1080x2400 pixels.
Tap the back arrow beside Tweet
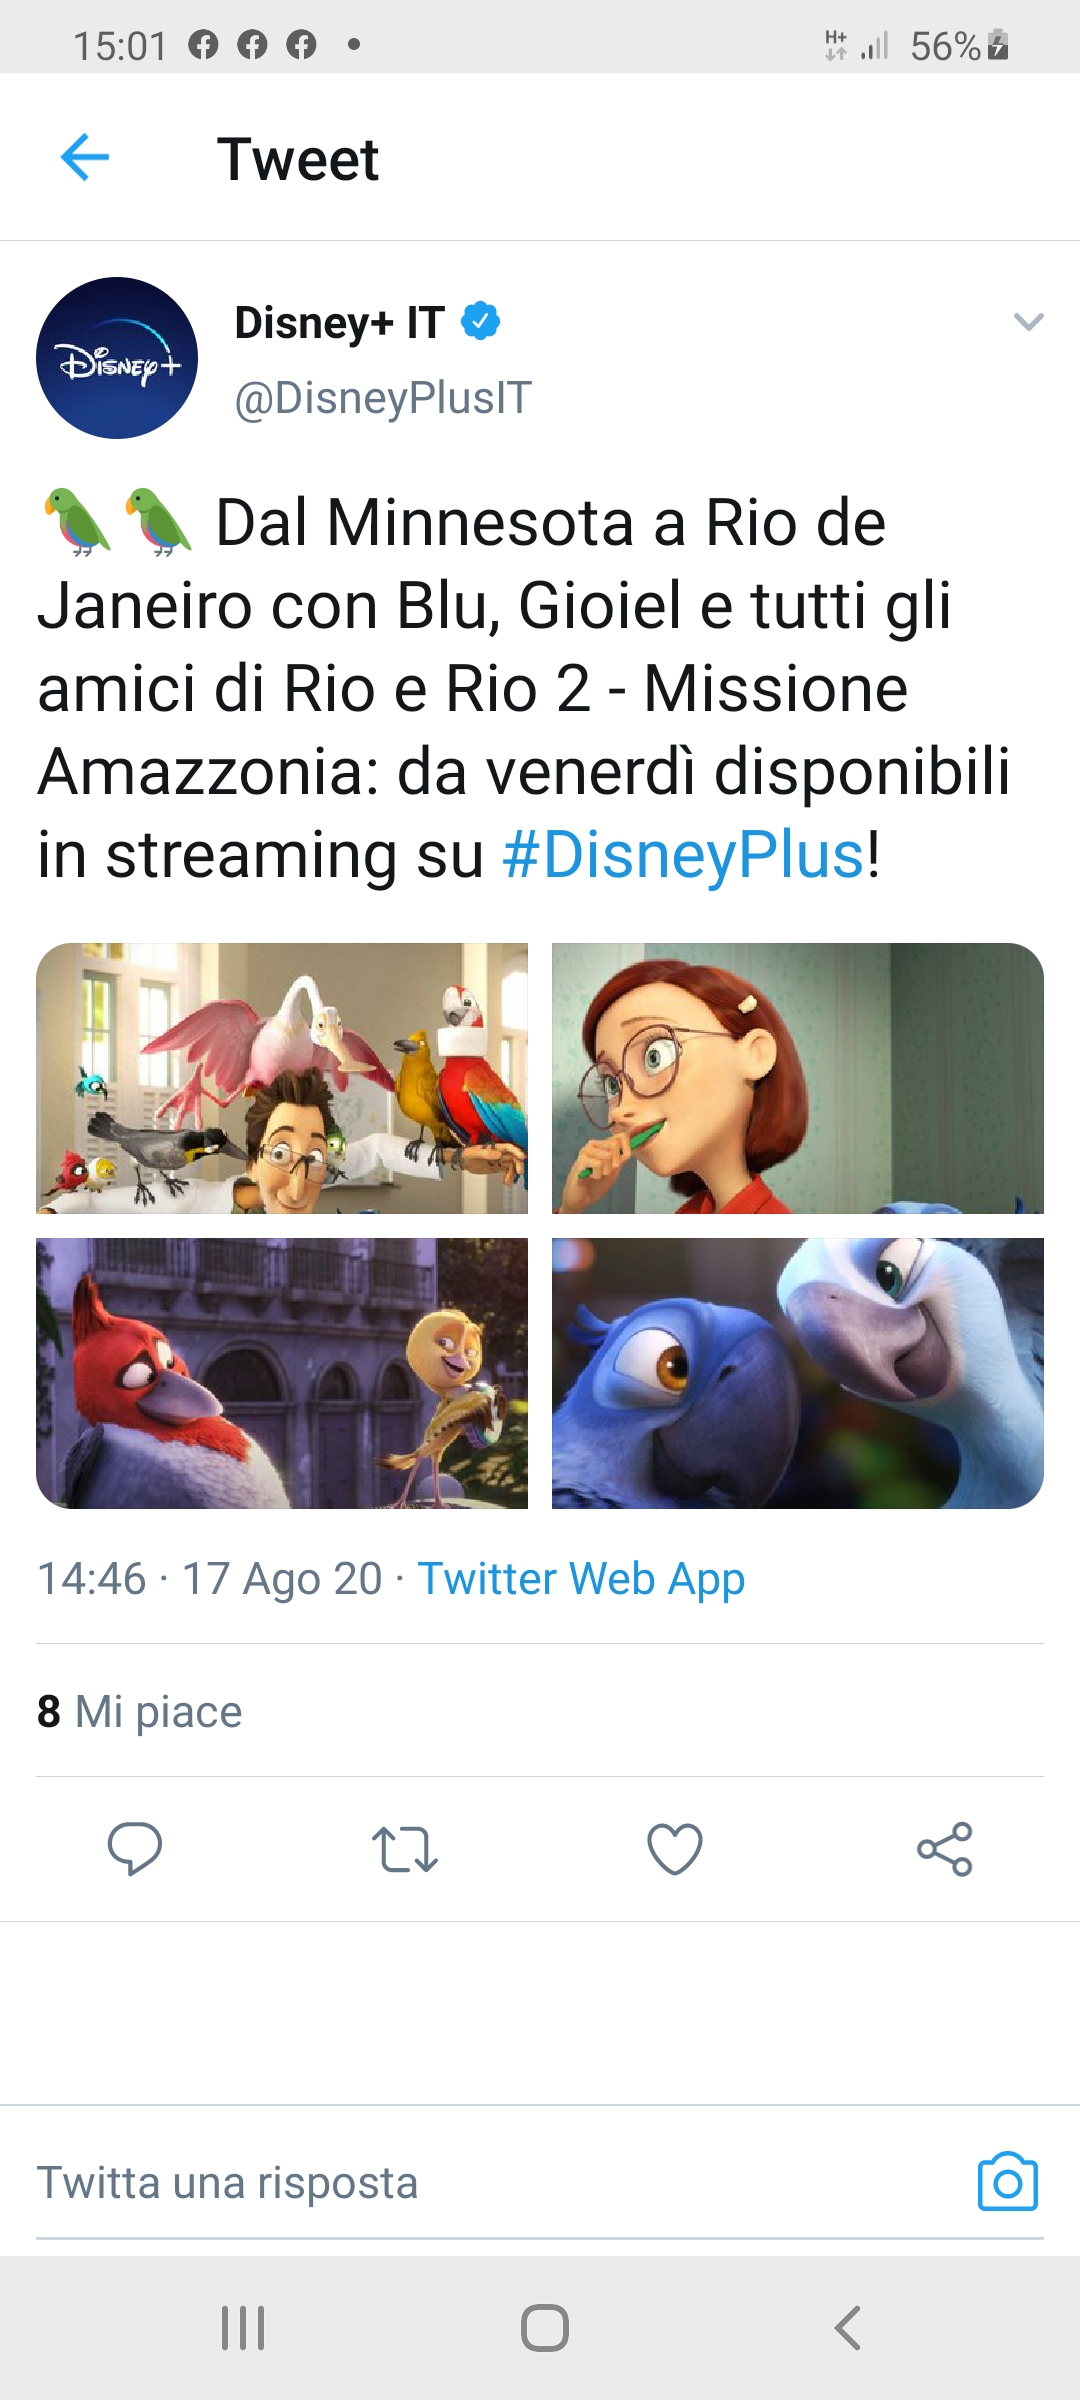[x=85, y=158]
